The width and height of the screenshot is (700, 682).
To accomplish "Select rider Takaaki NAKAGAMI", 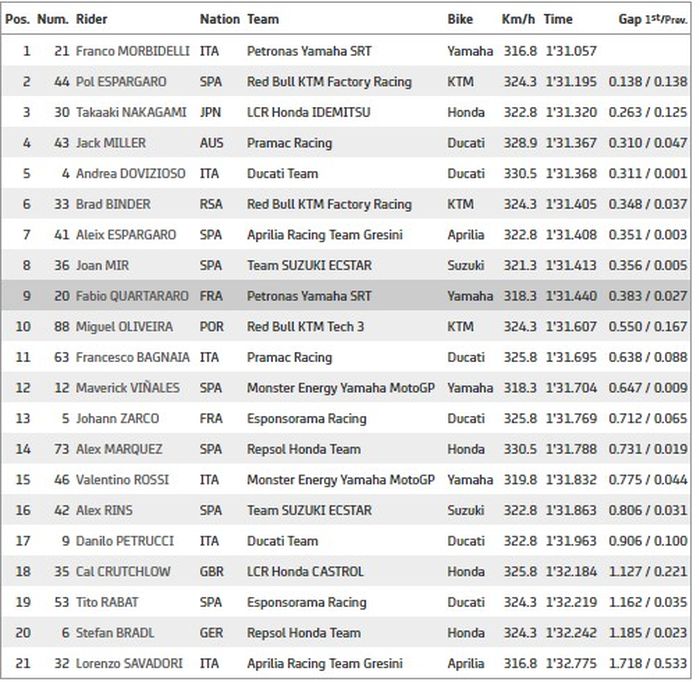I will point(131,112).
